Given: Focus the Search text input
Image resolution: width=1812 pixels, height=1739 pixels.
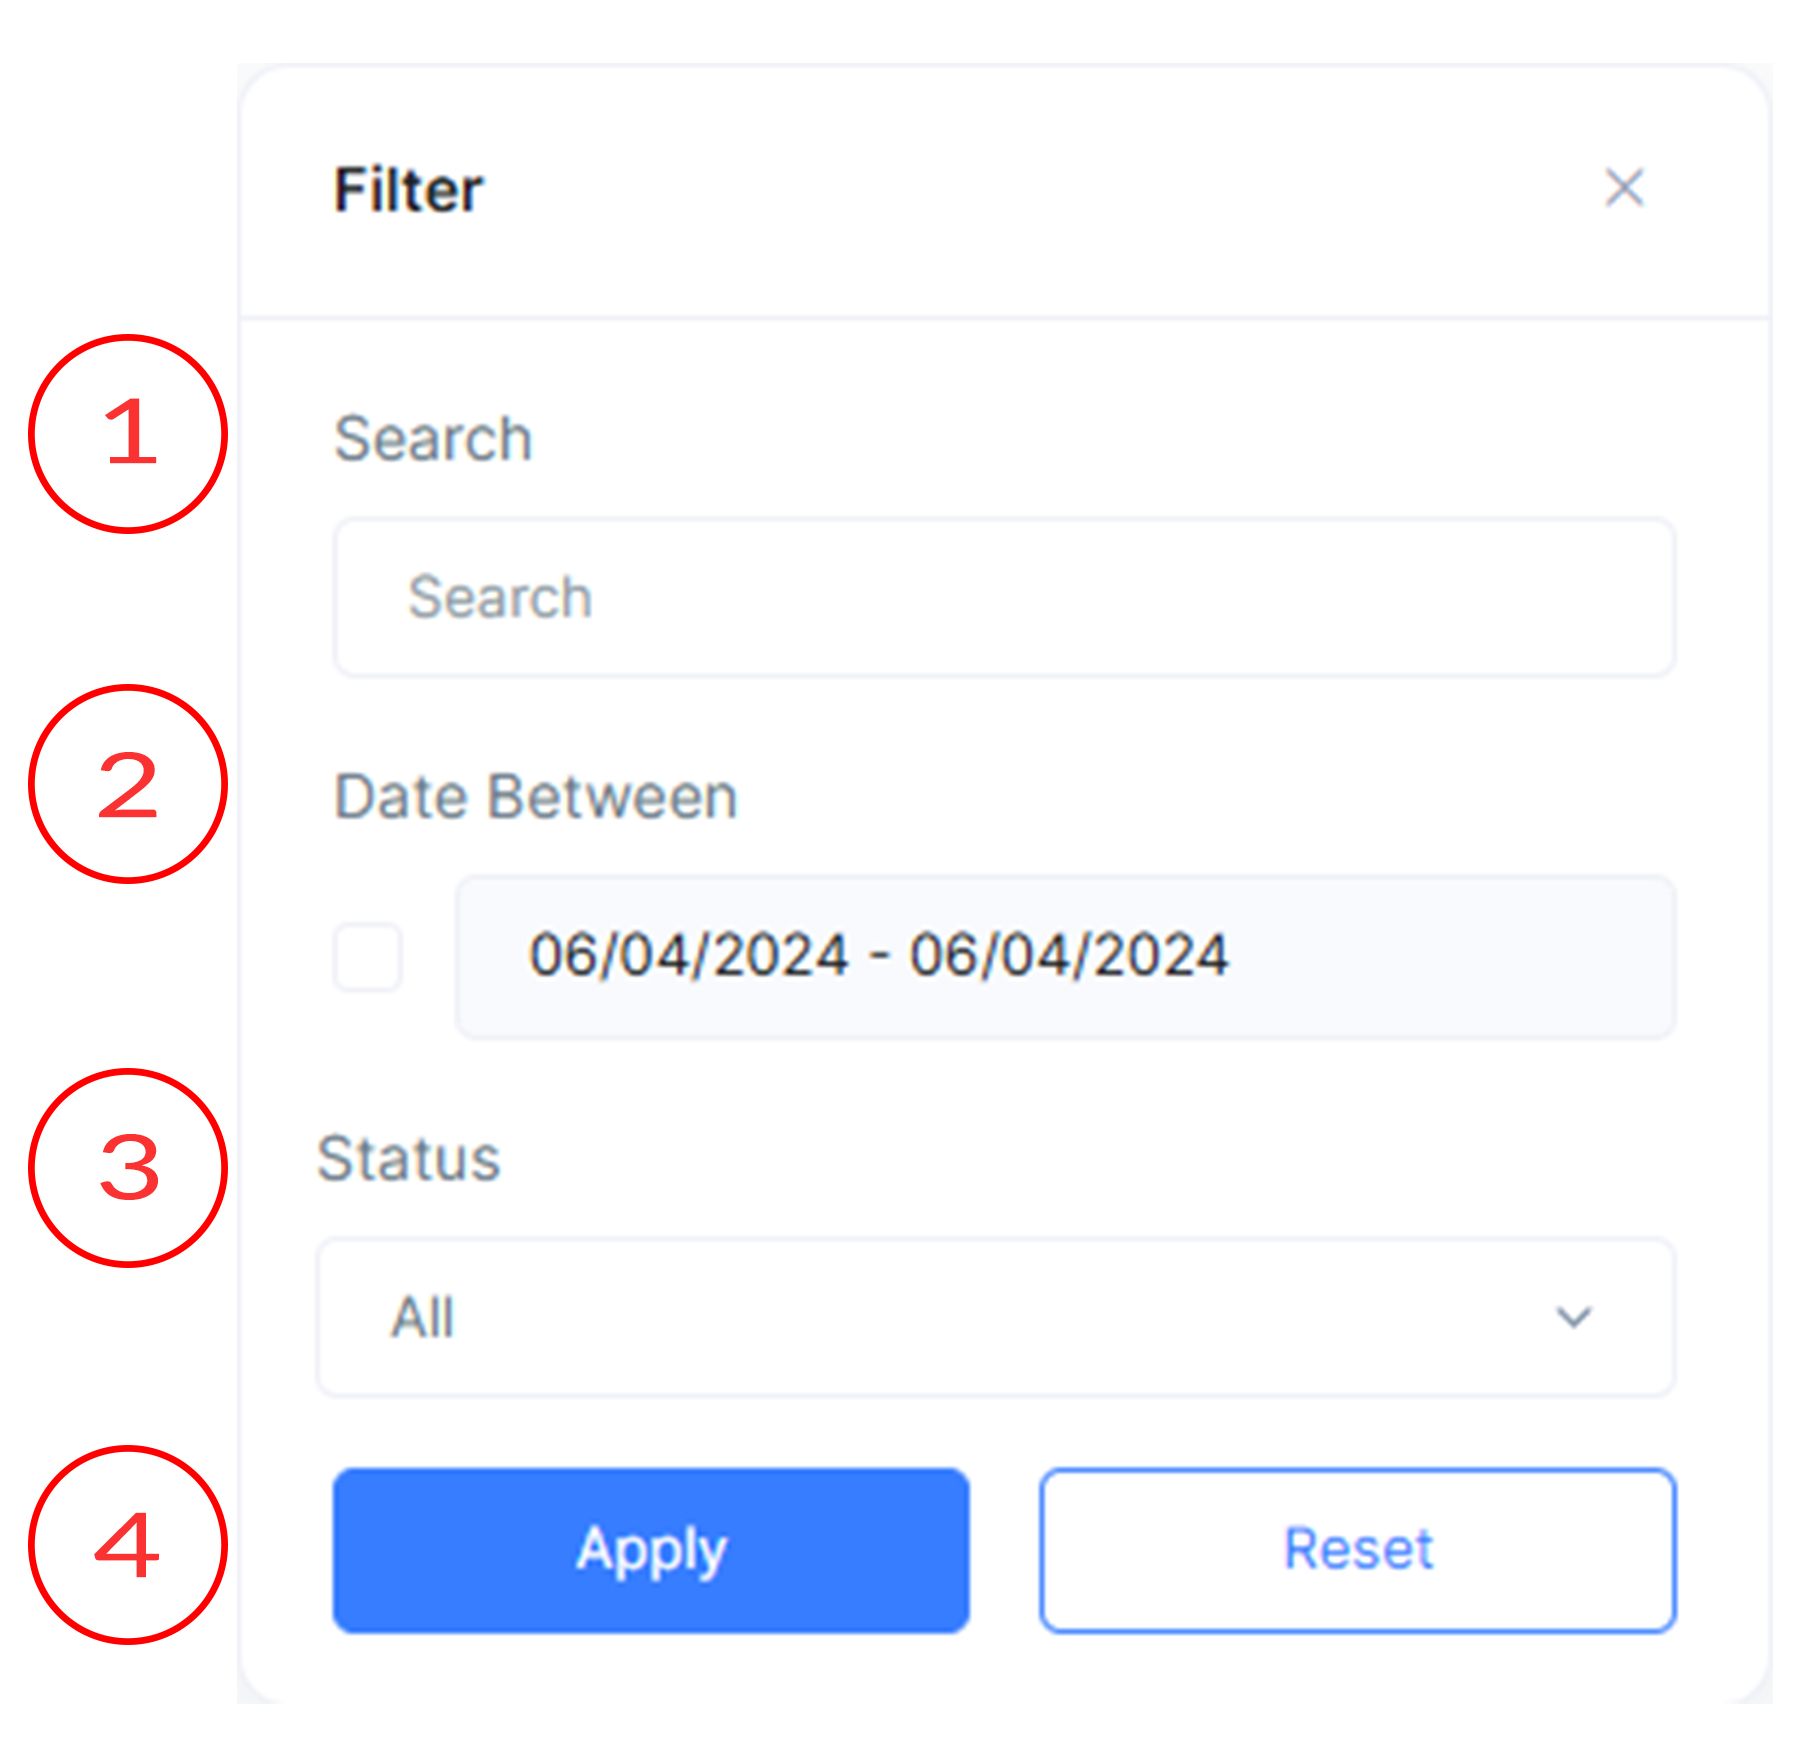Looking at the screenshot, I should click(x=1004, y=597).
